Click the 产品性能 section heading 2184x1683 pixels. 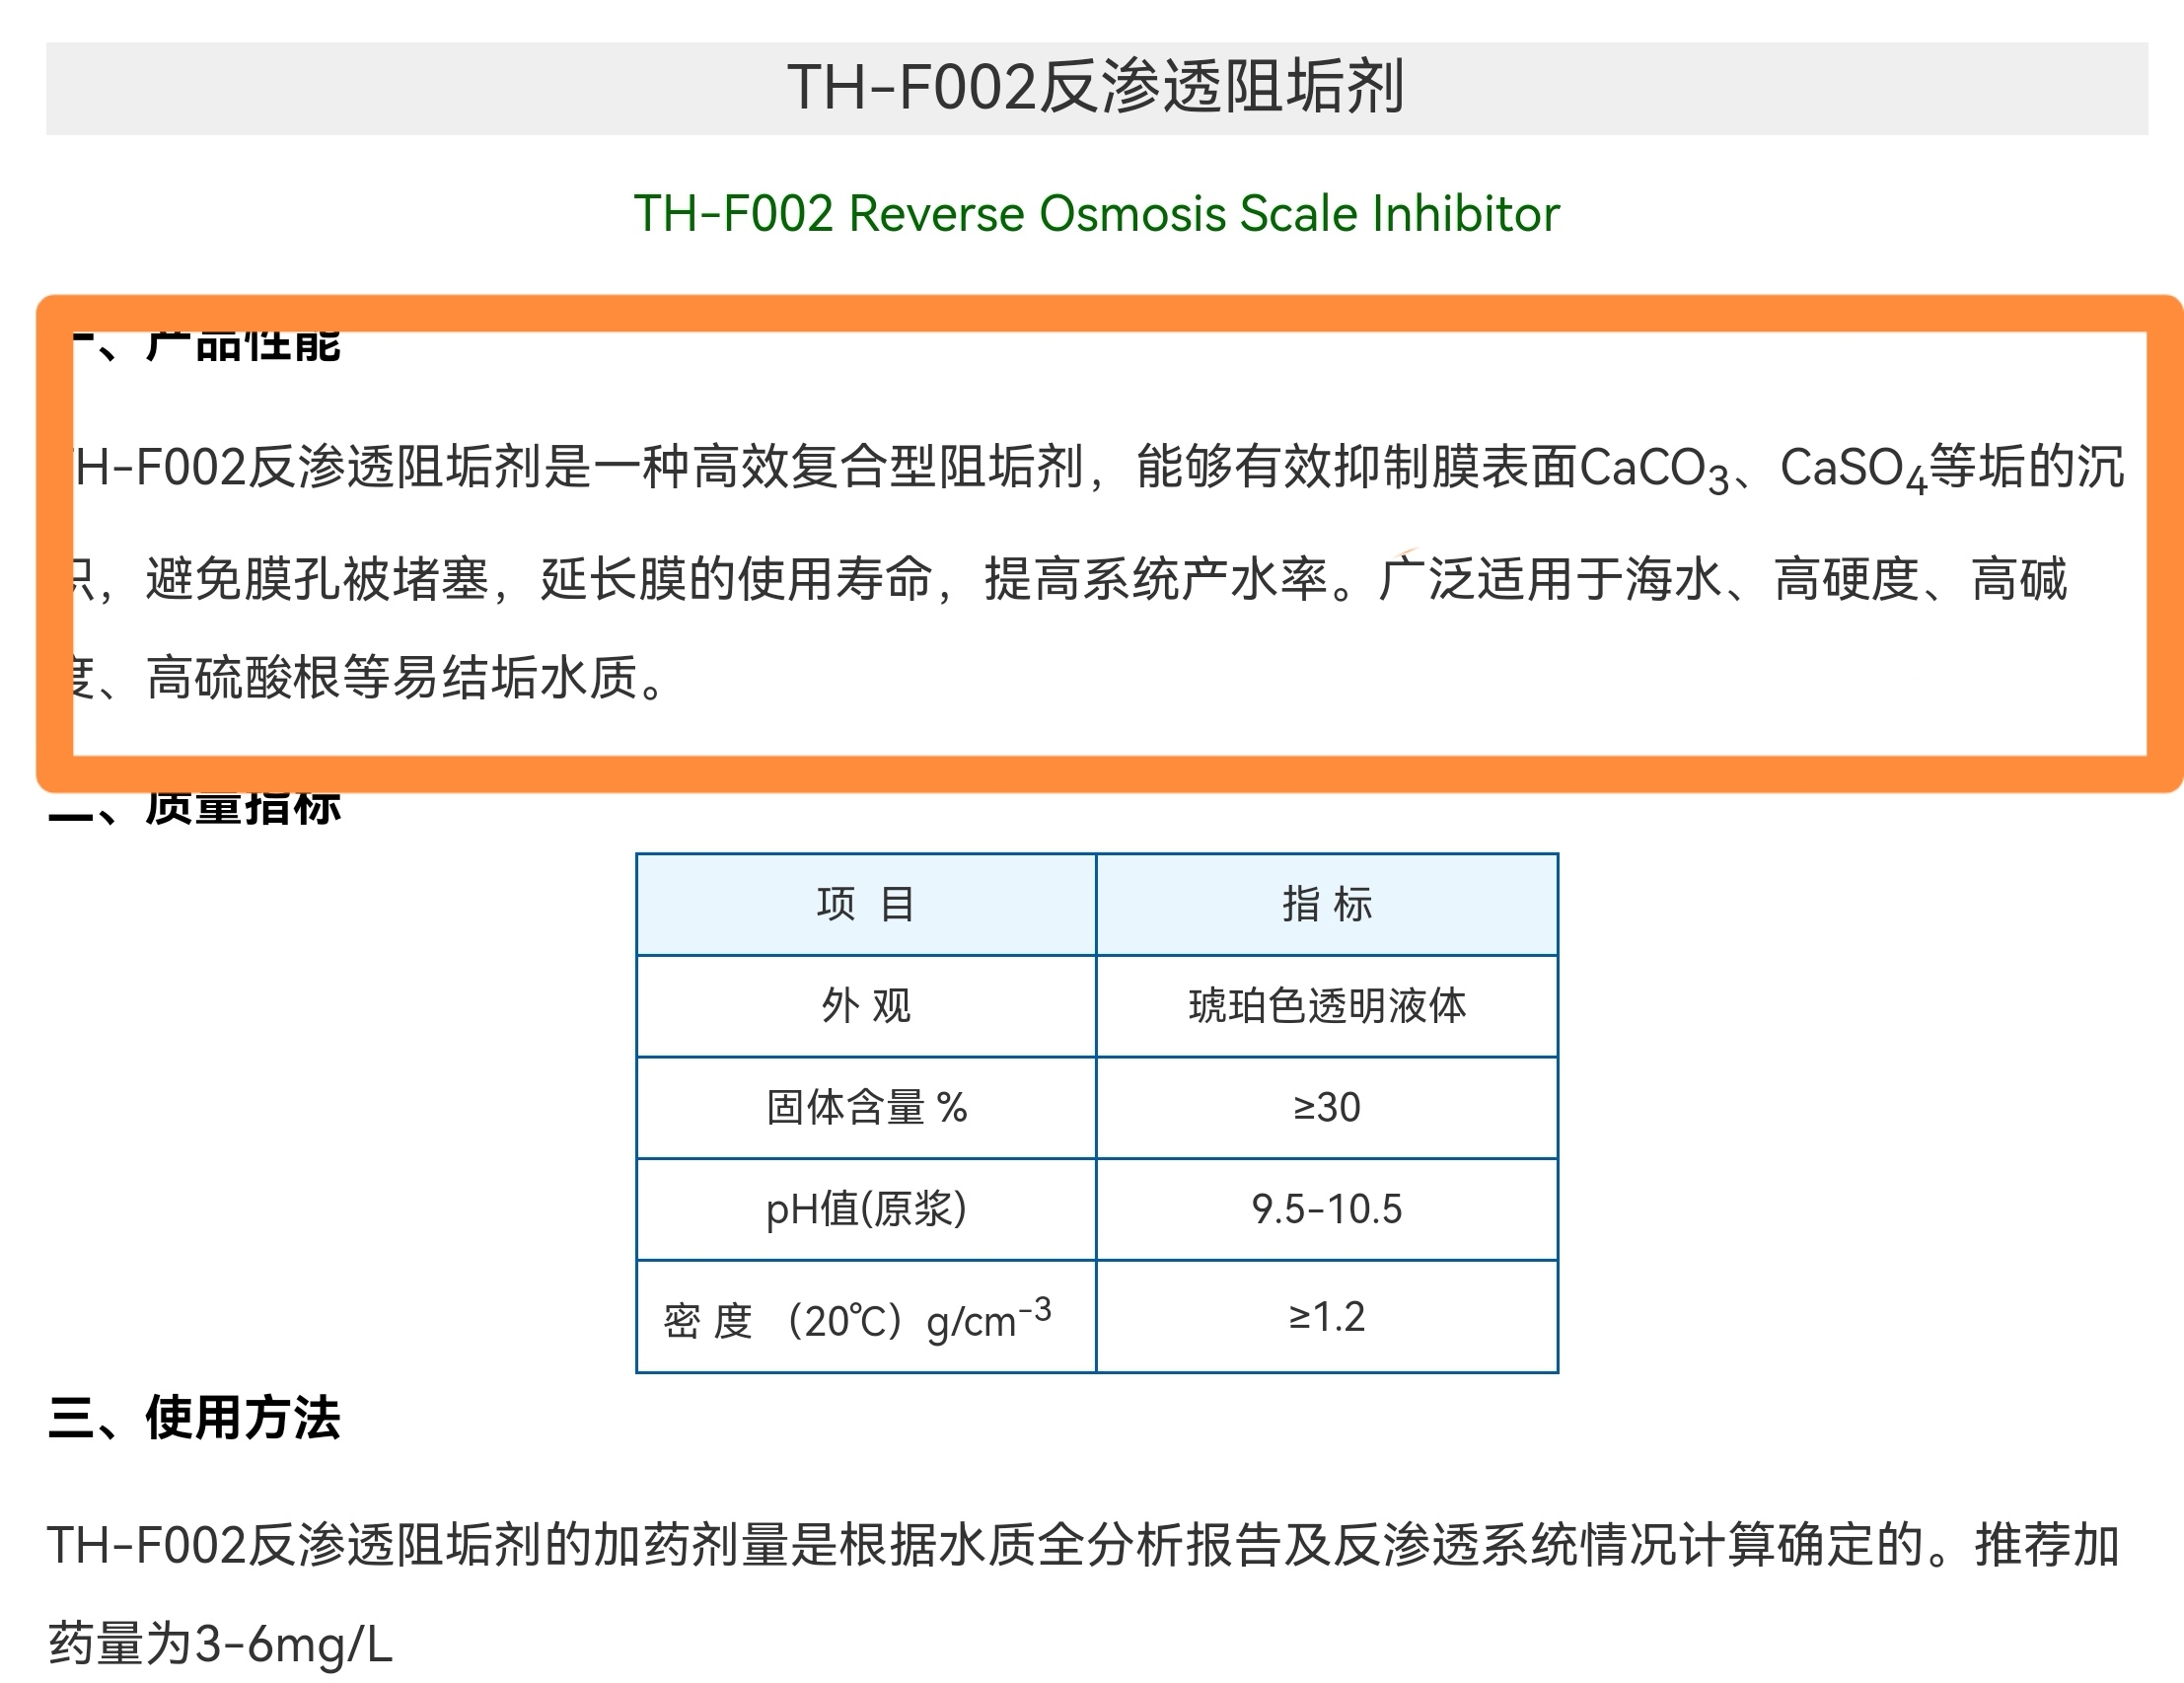(244, 346)
